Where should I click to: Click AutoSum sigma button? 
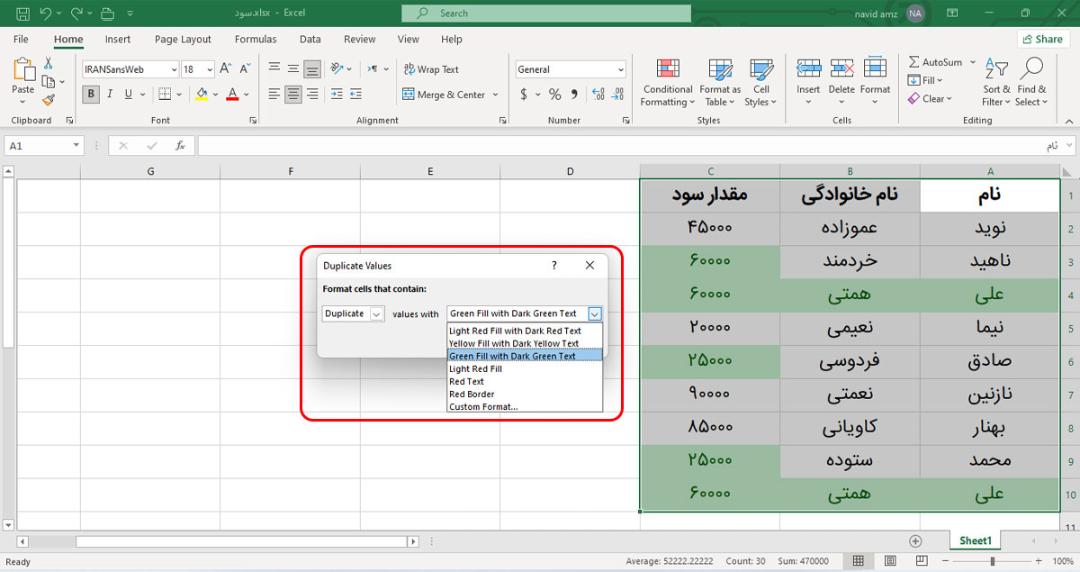[x=935, y=62]
